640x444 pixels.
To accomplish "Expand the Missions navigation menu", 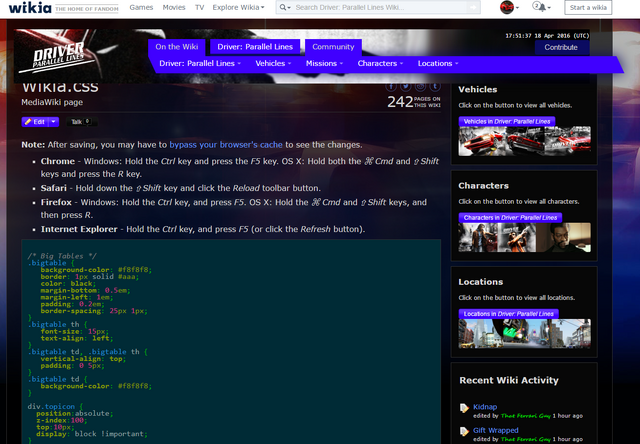I will [324, 63].
